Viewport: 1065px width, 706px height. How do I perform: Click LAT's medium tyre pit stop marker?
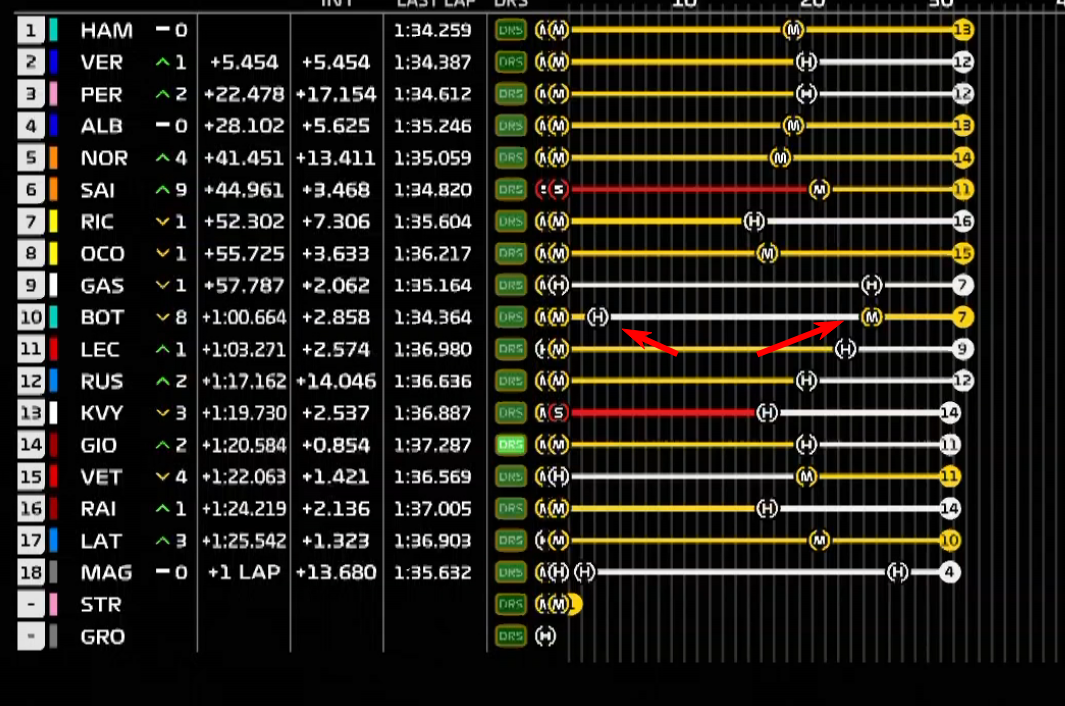[x=819, y=540]
